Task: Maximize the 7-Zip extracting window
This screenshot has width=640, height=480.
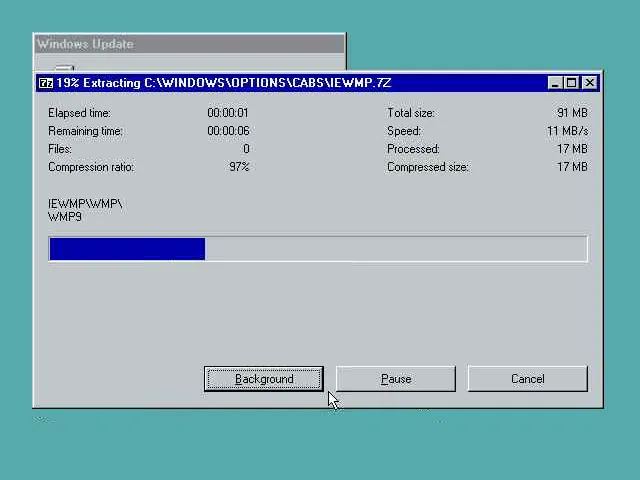Action: [571, 83]
